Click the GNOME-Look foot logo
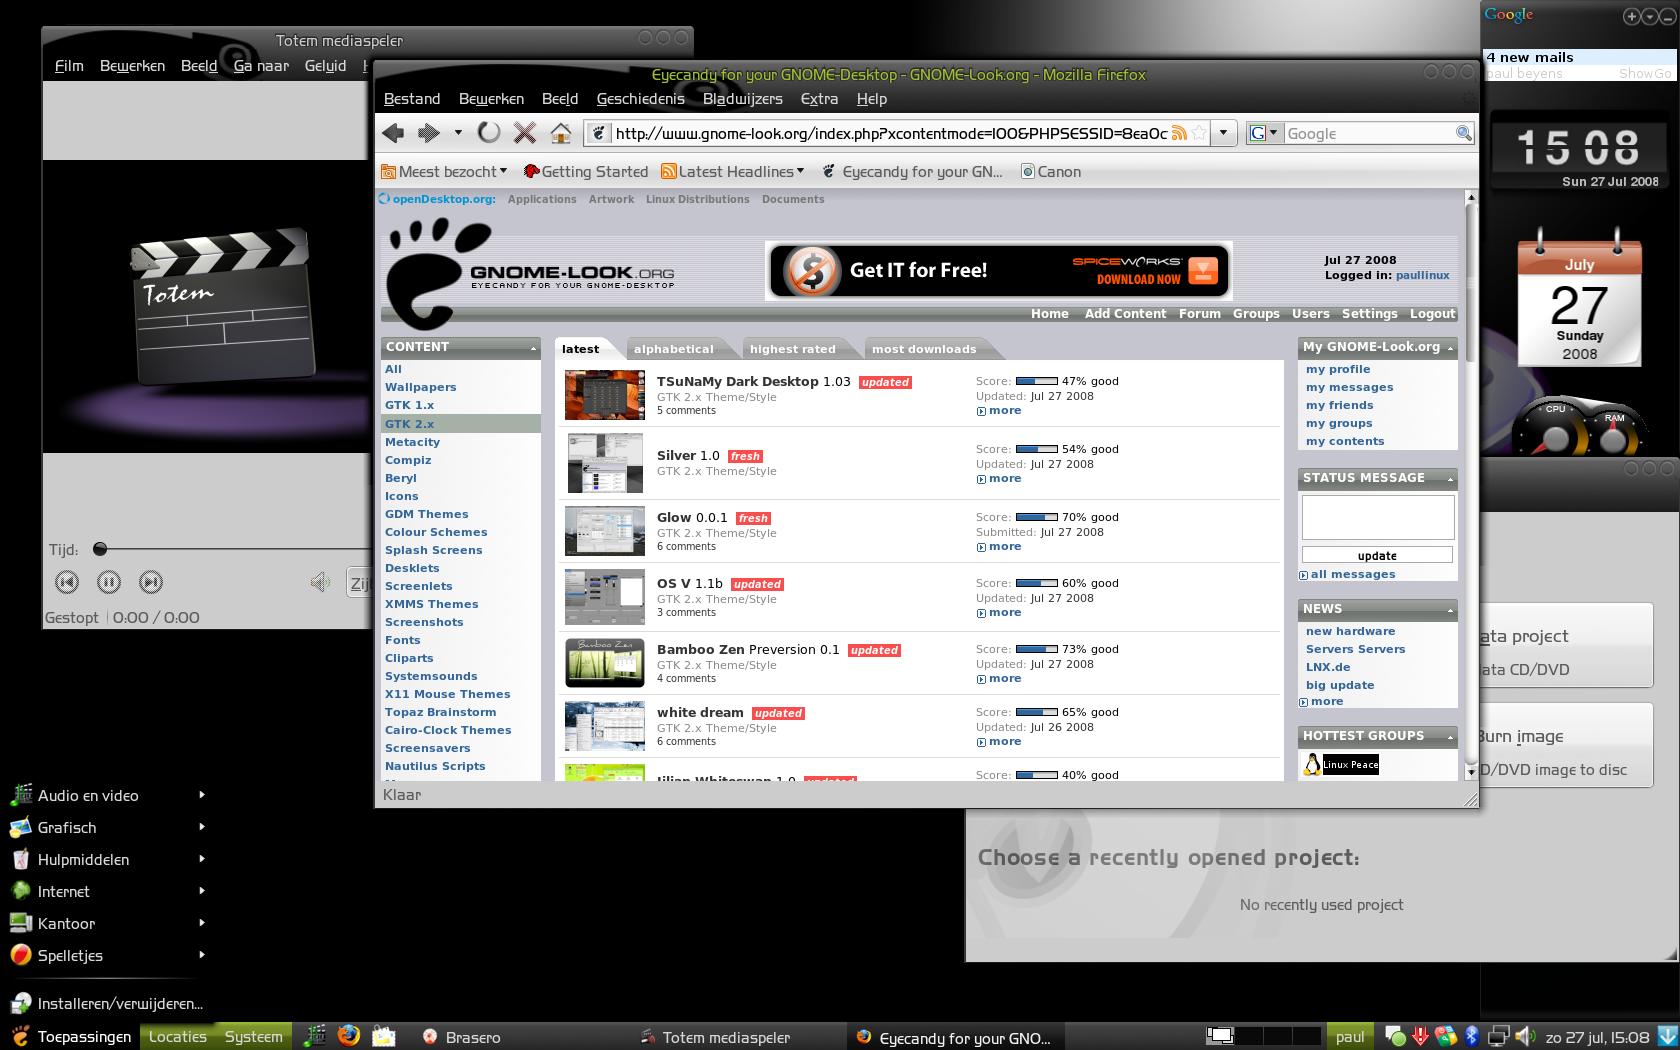This screenshot has width=1680, height=1050. (x=438, y=272)
